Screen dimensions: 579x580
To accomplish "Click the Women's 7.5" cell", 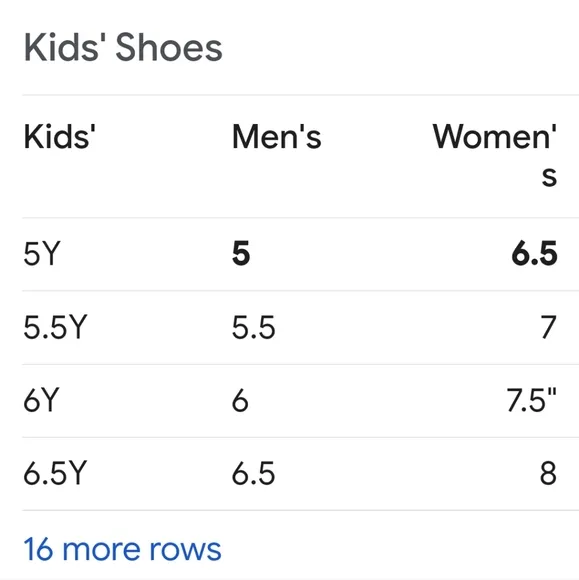I will point(531,400).
